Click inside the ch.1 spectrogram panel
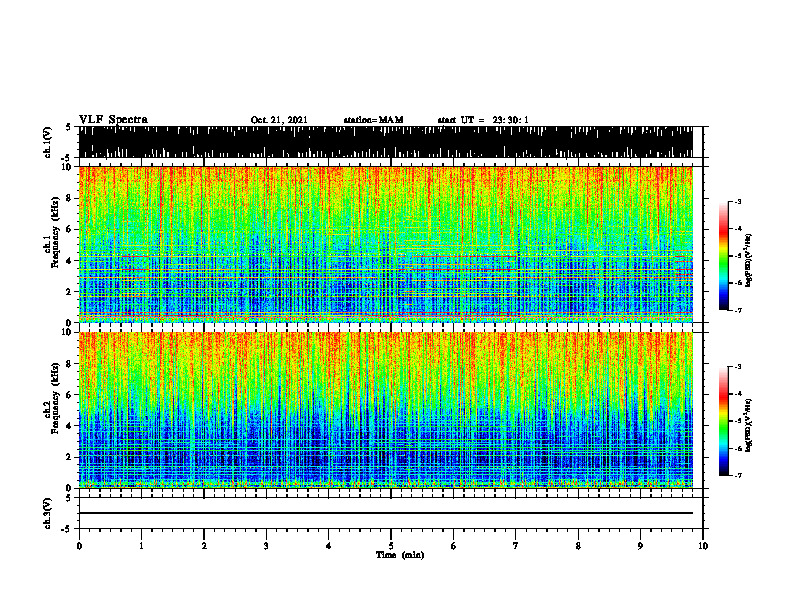 pyautogui.click(x=386, y=244)
